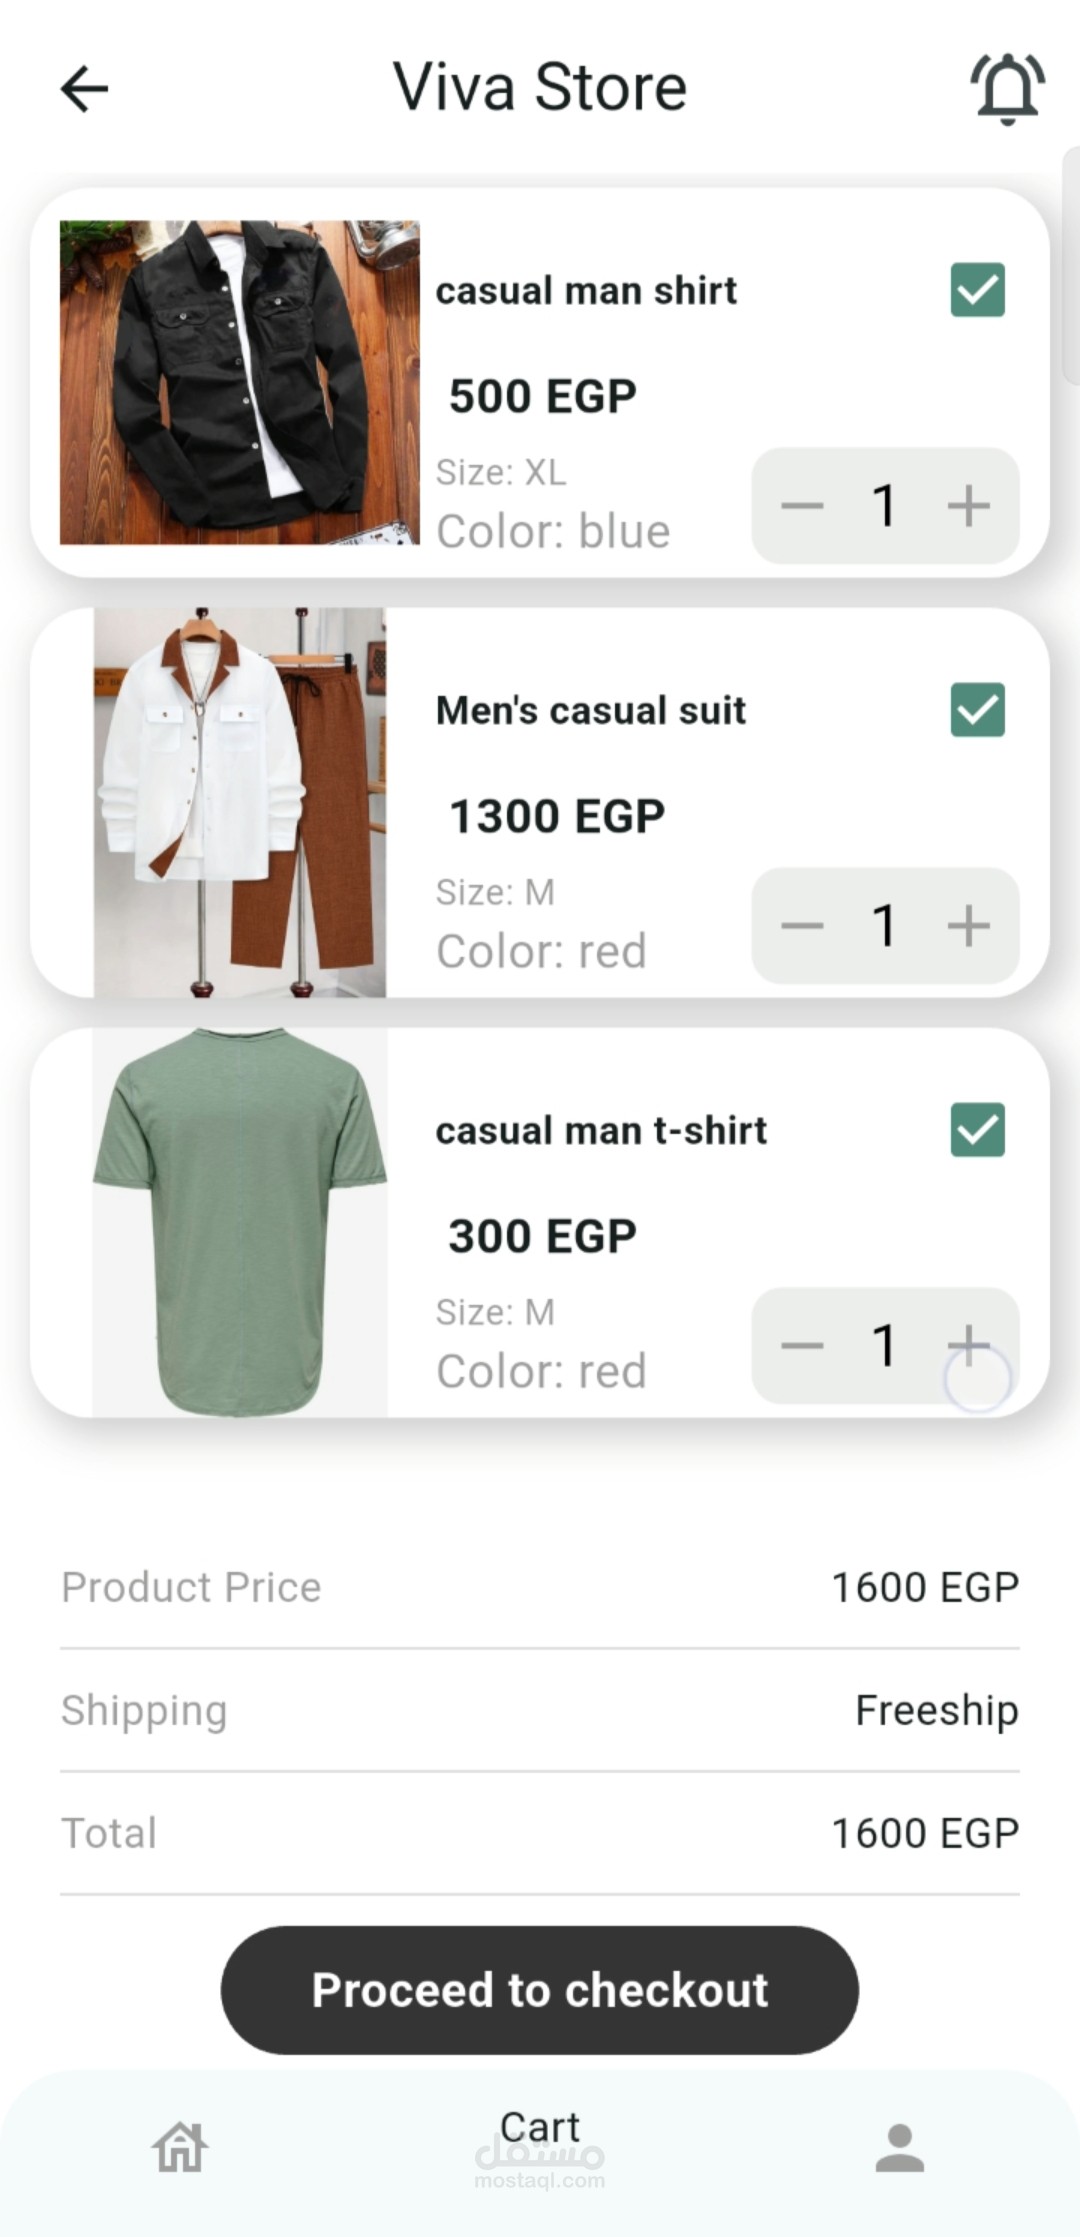Go to Home tab icon
This screenshot has height=2237, width=1080.
[x=180, y=2147]
